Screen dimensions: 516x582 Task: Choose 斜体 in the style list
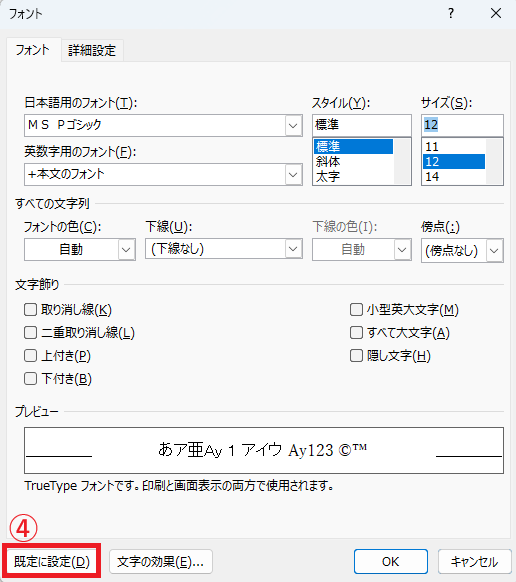(353, 161)
